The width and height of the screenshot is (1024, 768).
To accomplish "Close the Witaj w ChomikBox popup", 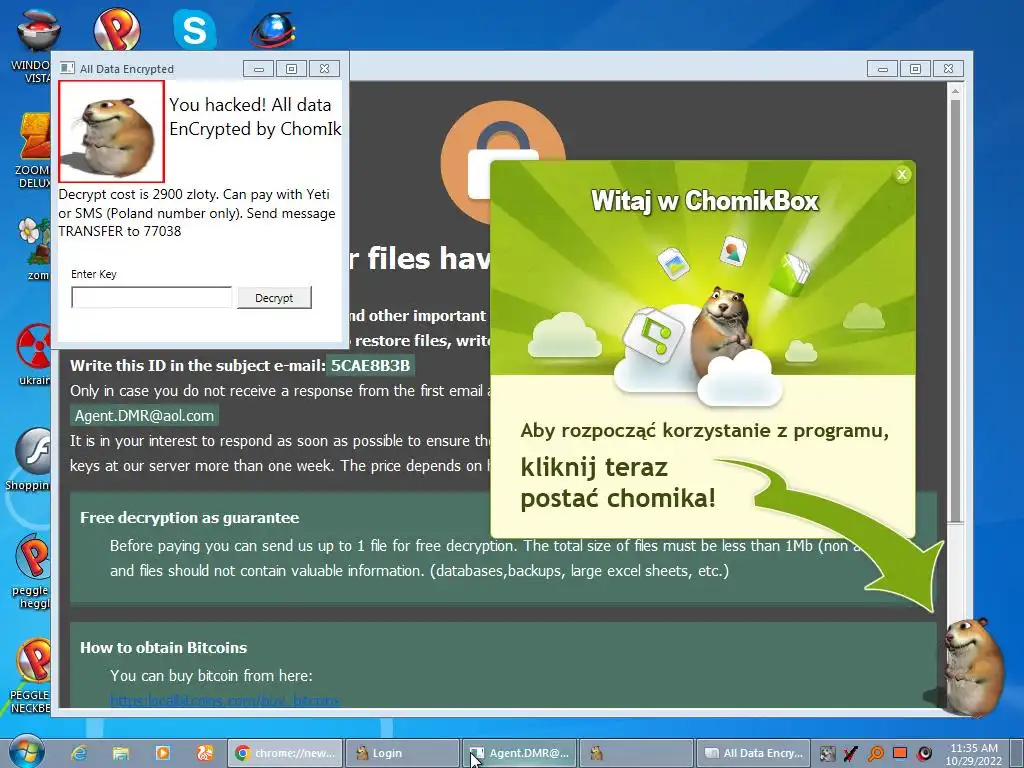I will click(x=902, y=174).
